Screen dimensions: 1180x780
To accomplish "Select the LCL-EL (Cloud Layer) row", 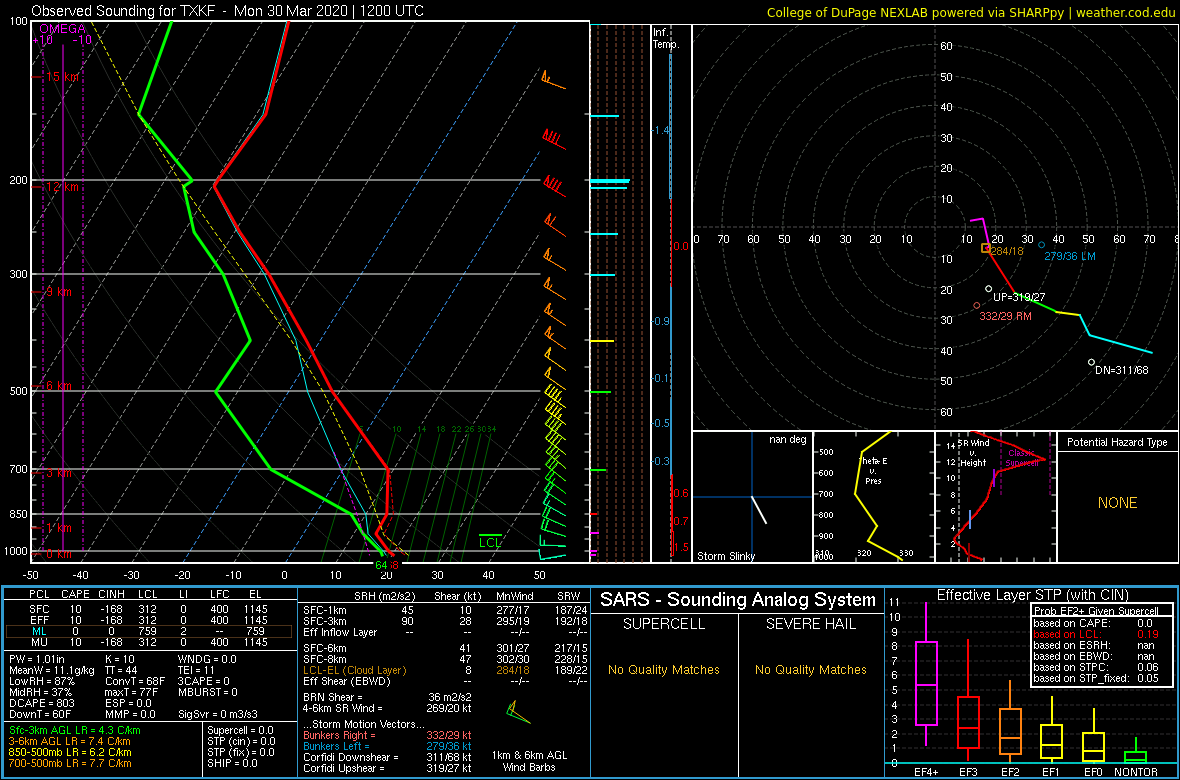I will [444, 670].
